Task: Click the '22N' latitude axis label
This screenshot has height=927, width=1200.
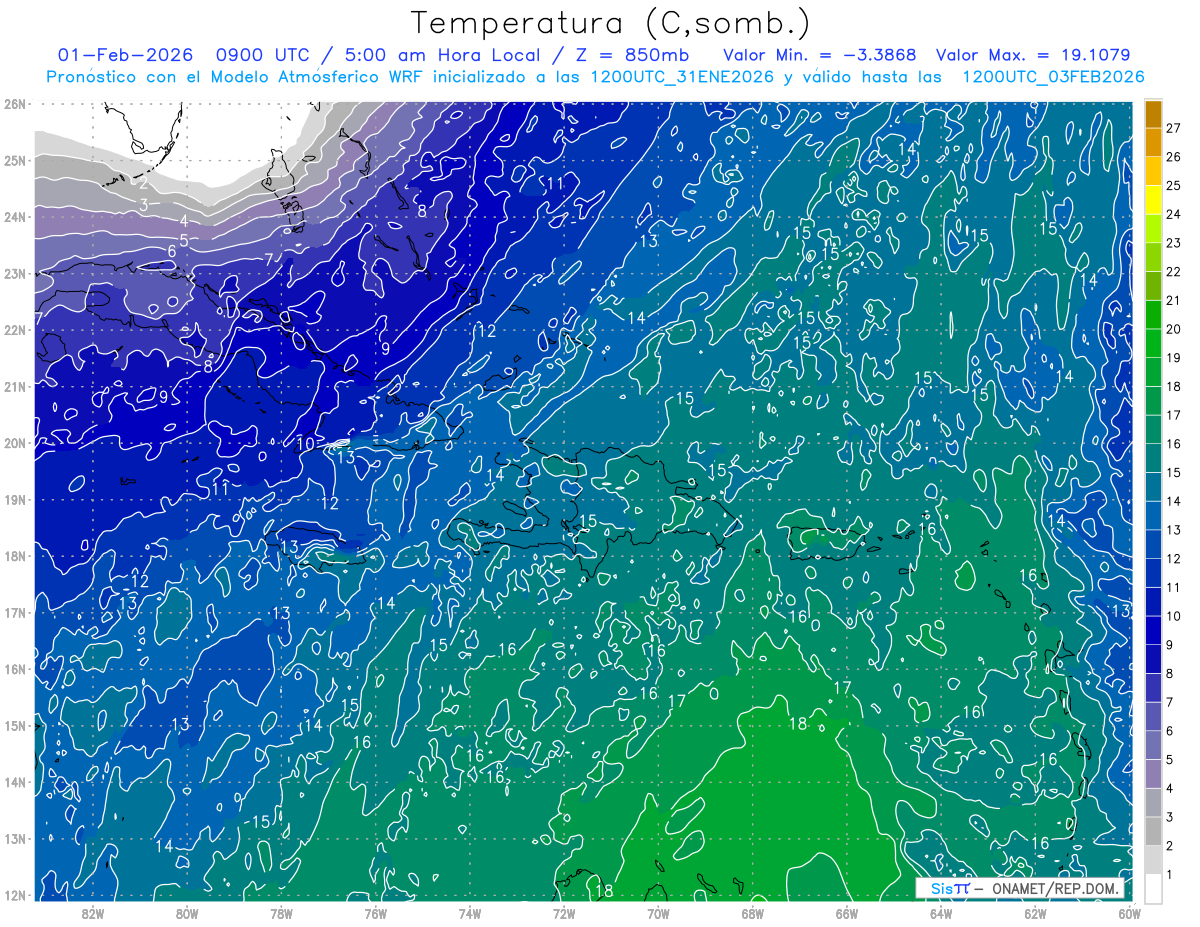Action: click(14, 329)
